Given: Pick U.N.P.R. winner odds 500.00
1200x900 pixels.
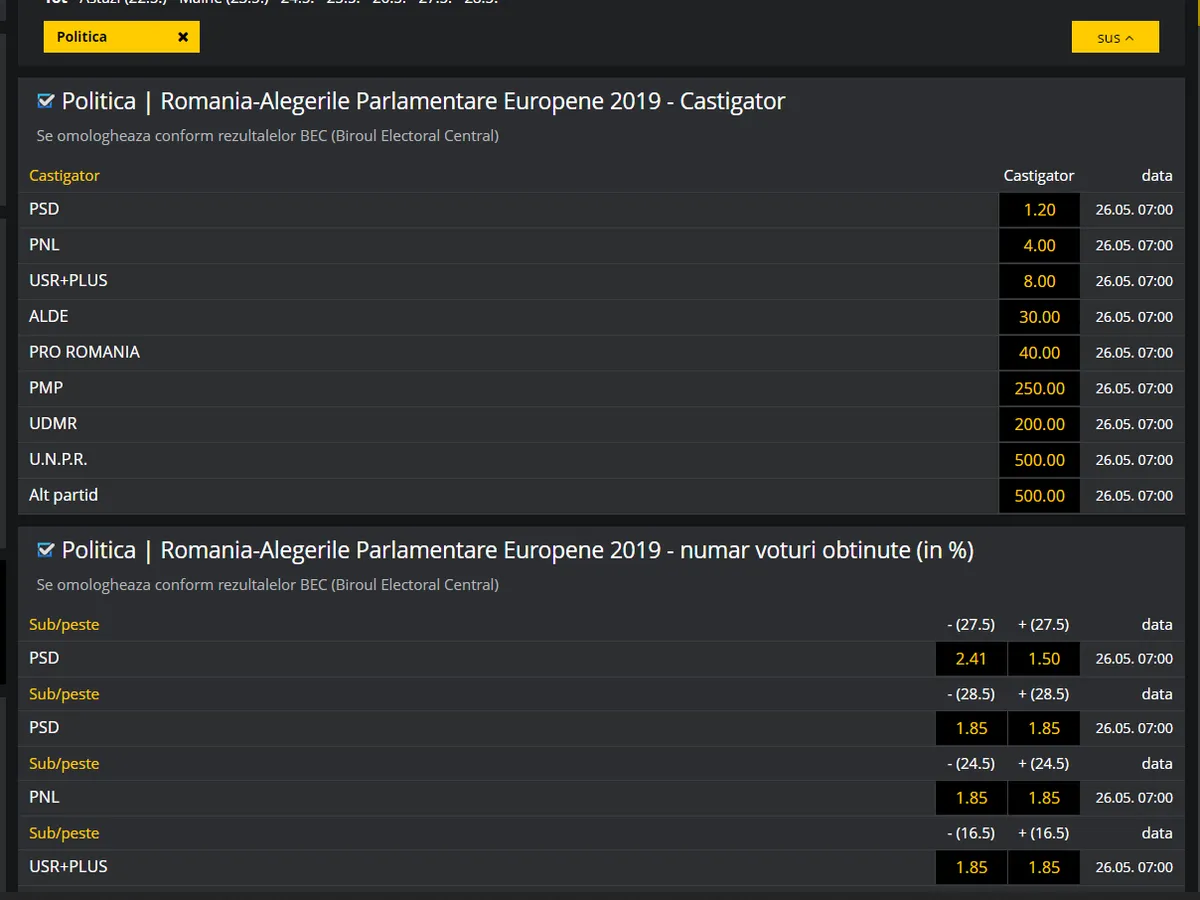Looking at the screenshot, I should [1039, 460].
